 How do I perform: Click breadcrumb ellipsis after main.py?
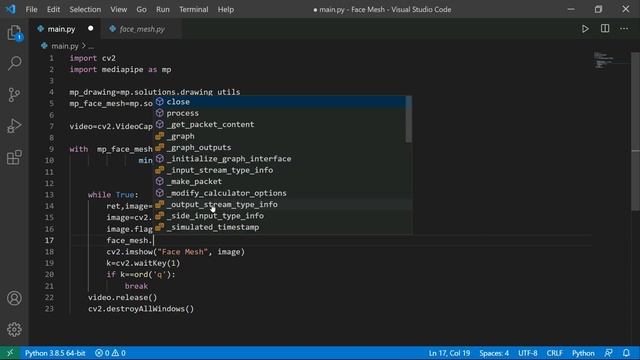click(91, 47)
